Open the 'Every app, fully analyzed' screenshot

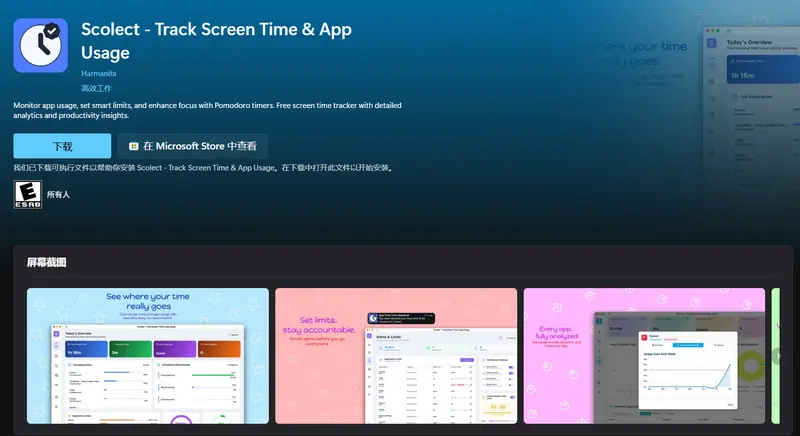[644, 356]
